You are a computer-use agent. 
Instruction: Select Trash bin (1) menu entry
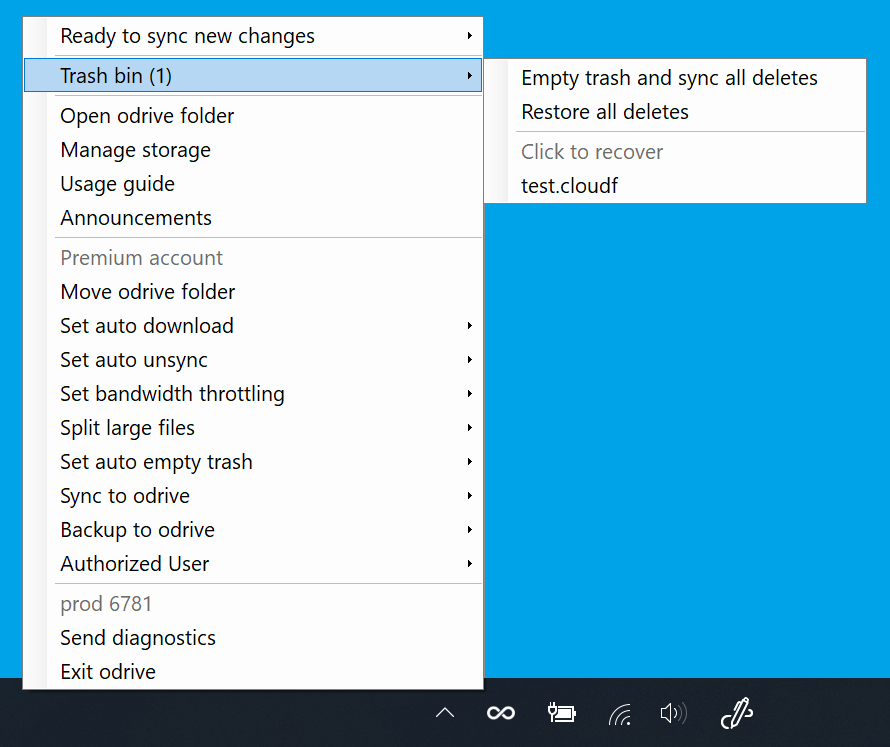point(253,75)
